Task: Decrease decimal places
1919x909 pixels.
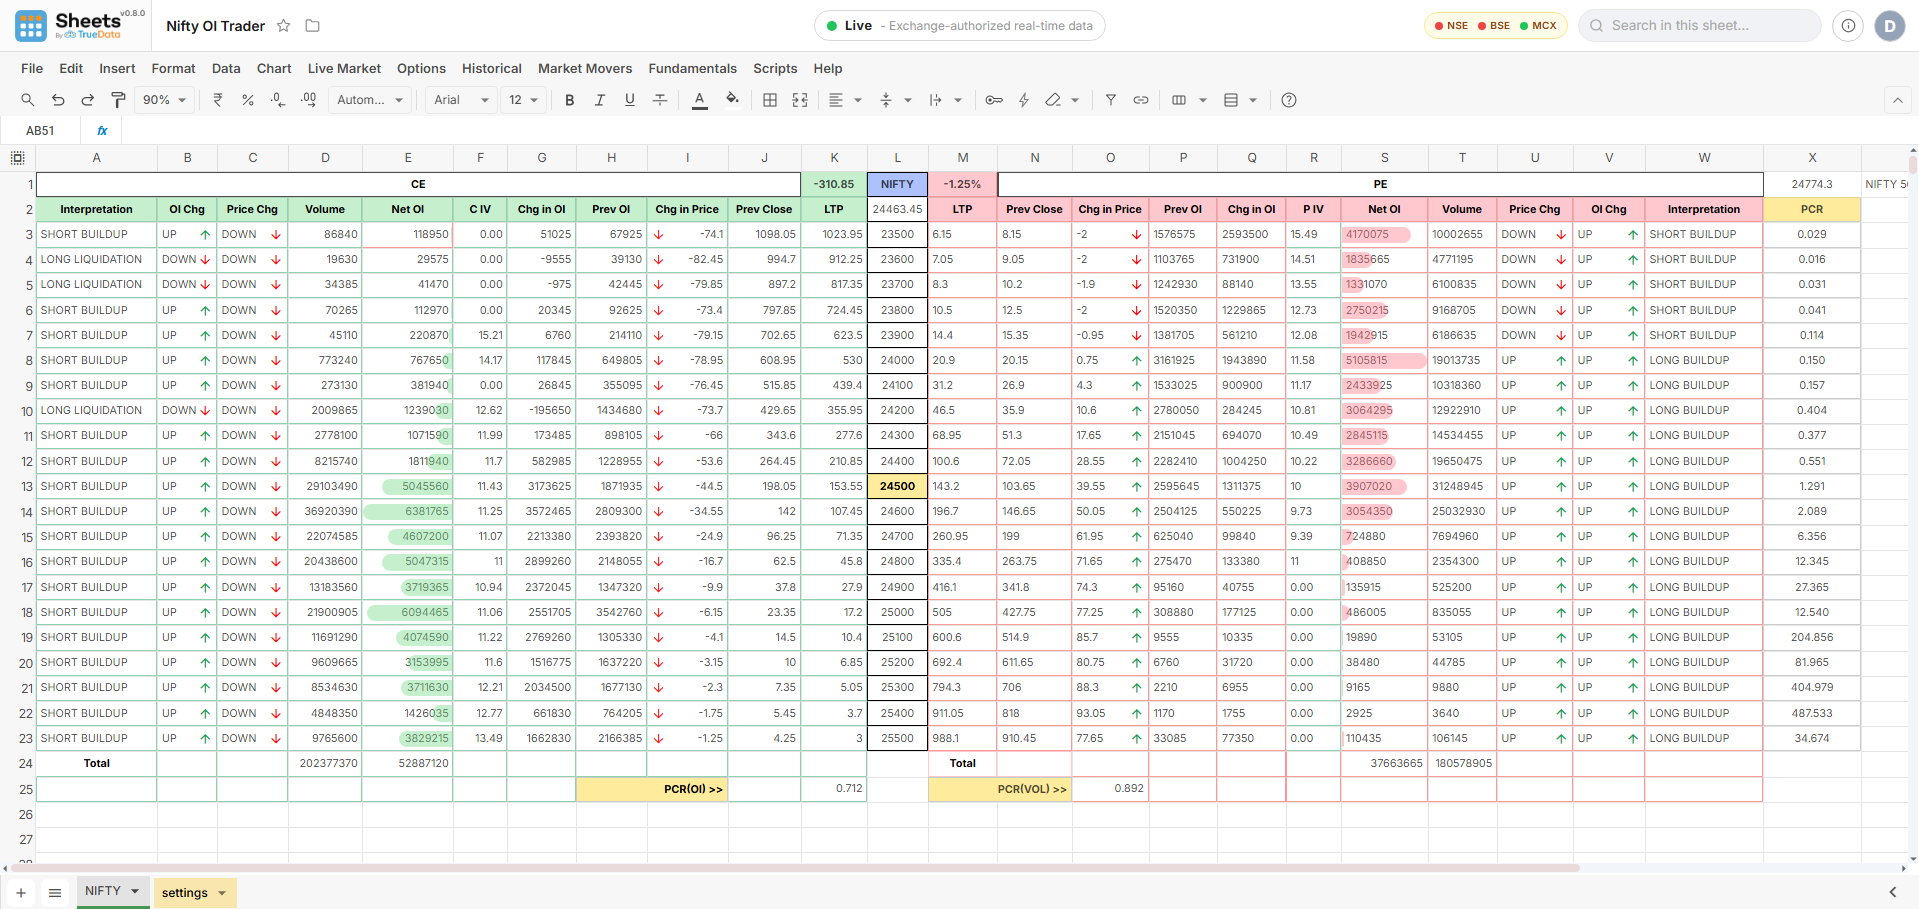Action: (x=278, y=100)
